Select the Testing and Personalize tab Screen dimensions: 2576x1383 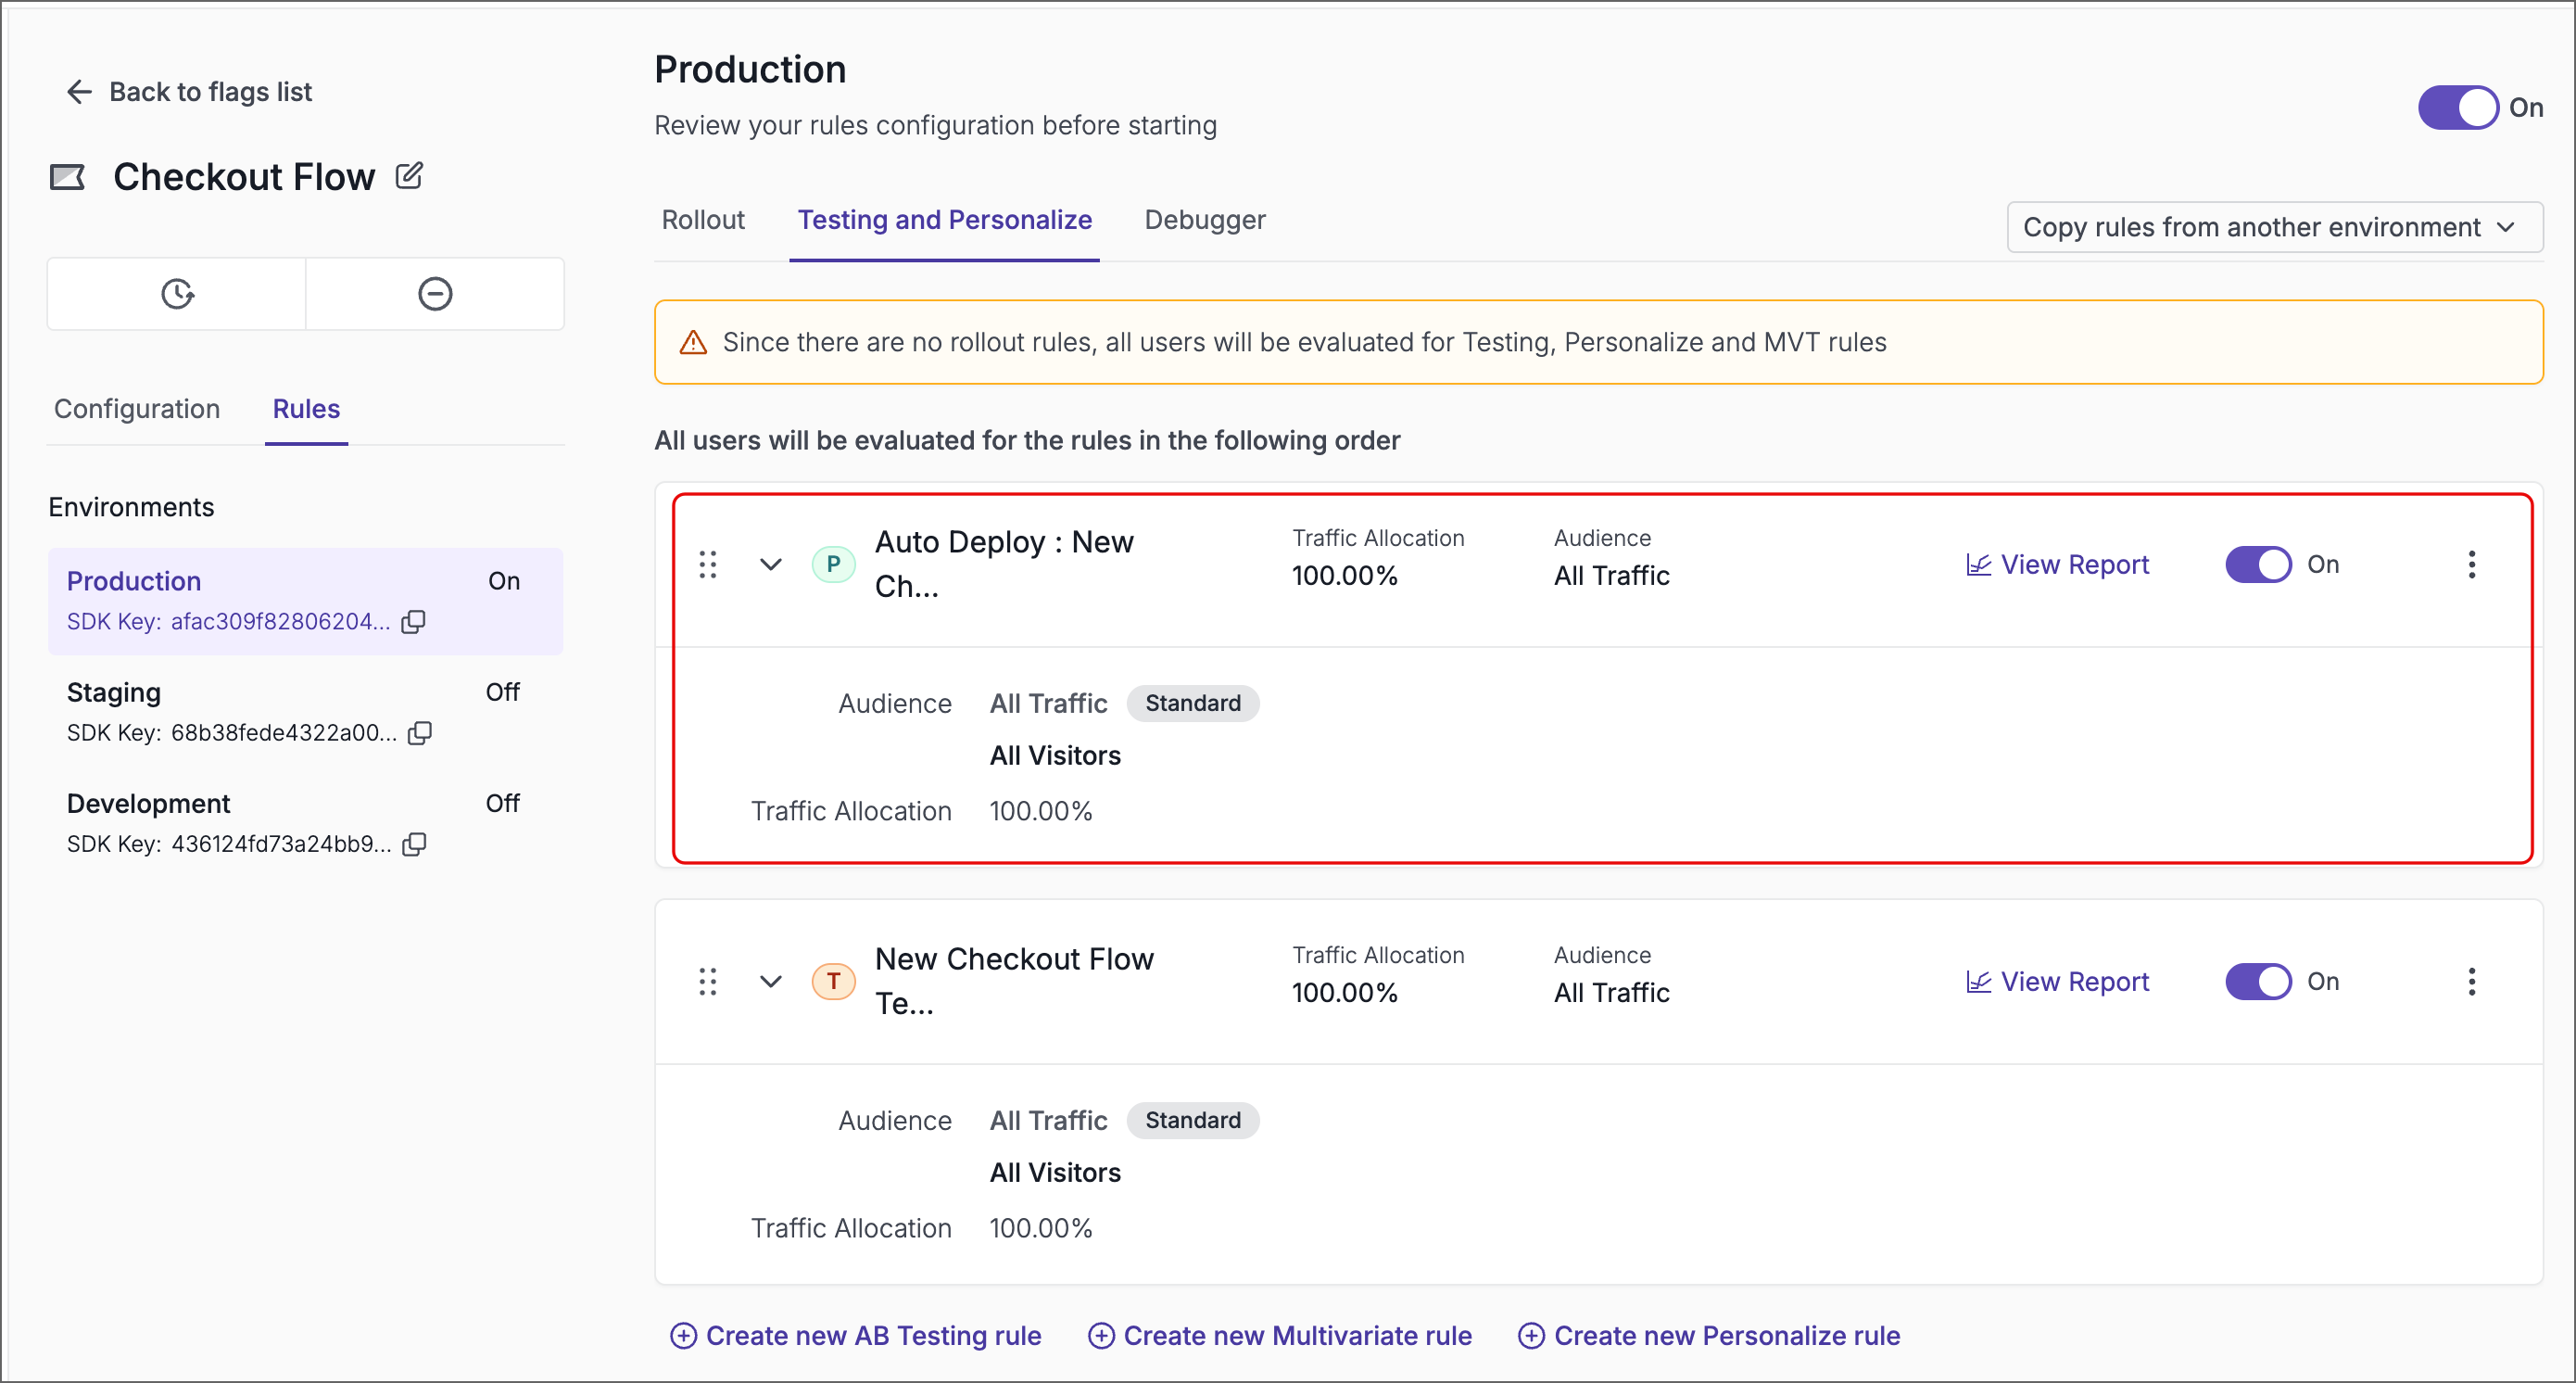click(x=944, y=220)
